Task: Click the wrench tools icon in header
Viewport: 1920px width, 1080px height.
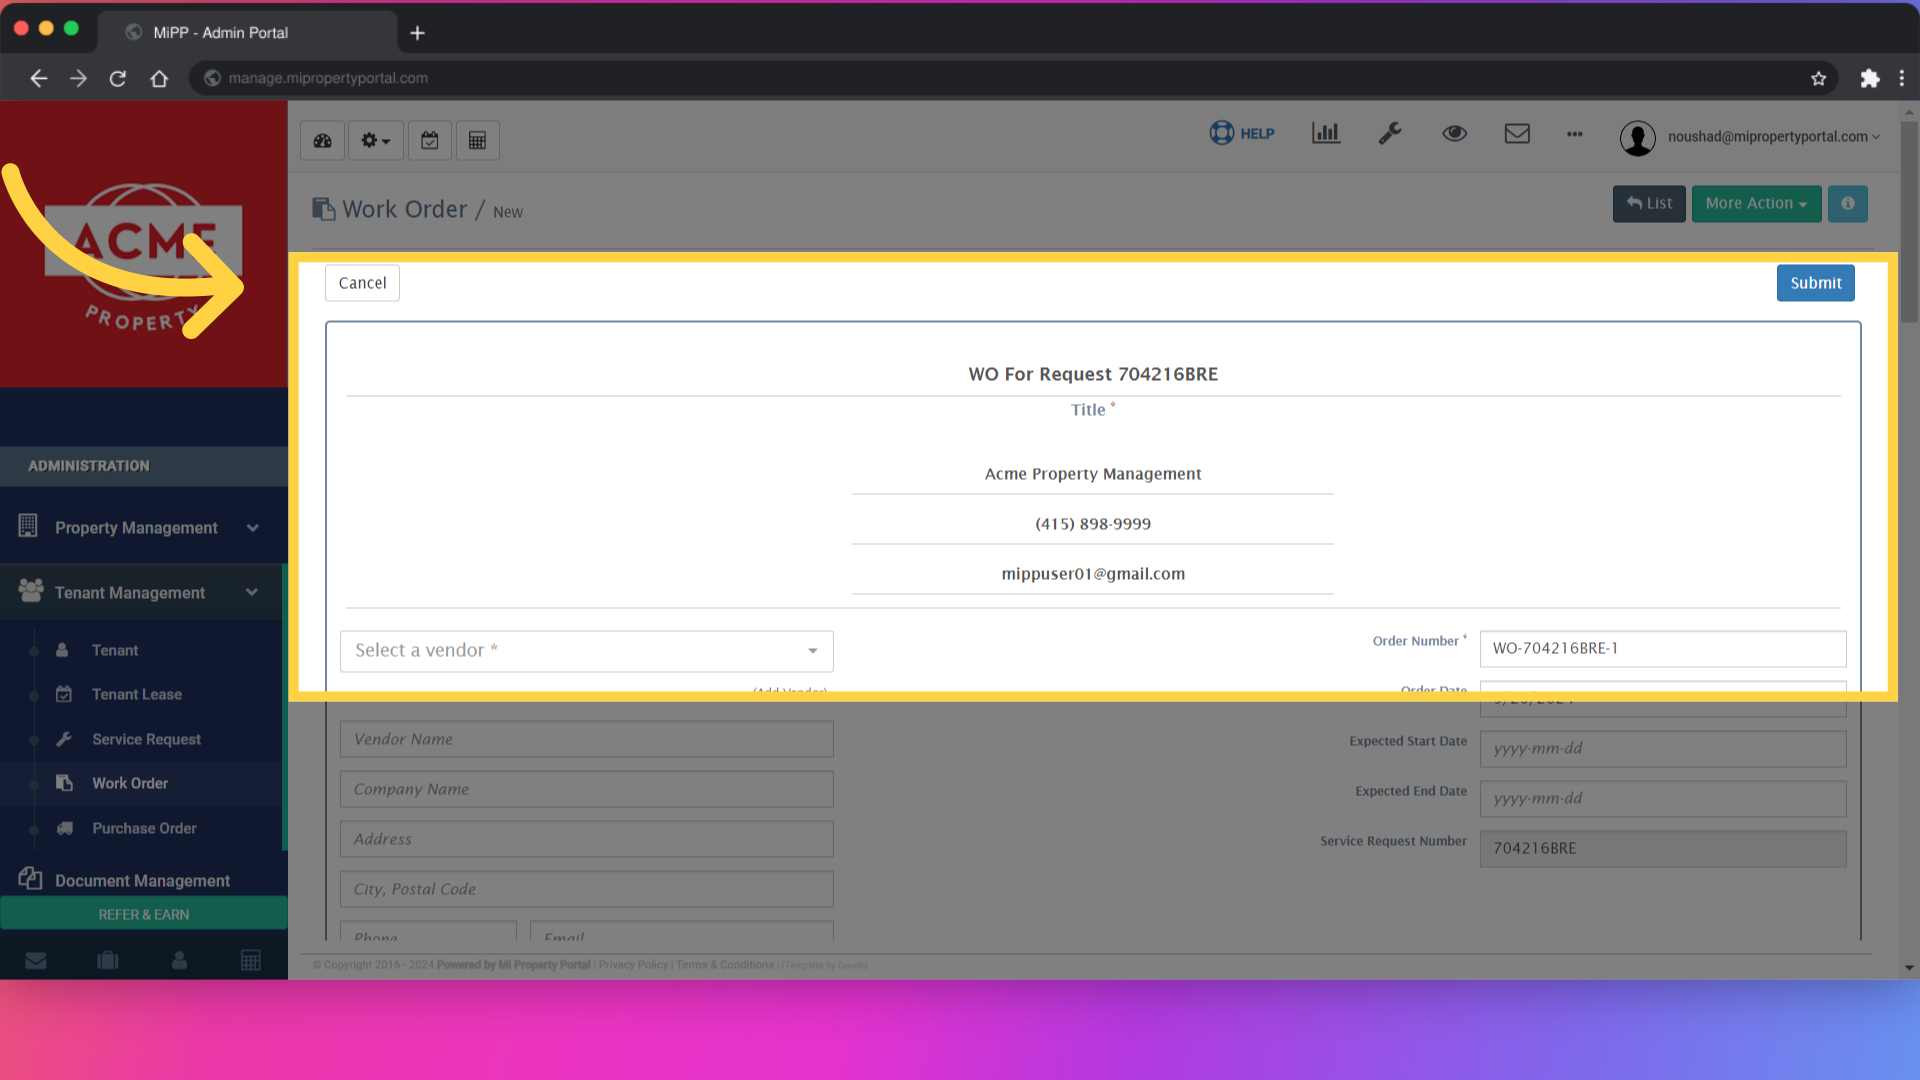Action: point(1391,133)
